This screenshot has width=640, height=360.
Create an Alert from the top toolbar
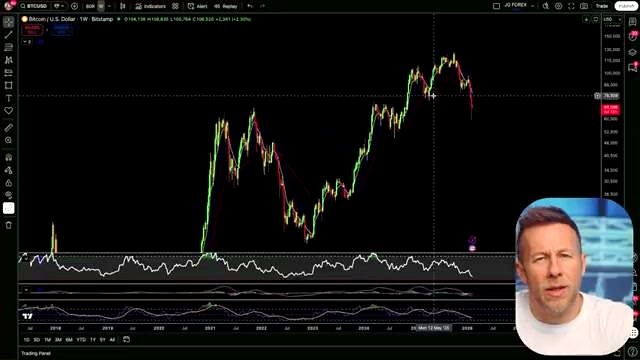tap(198, 6)
